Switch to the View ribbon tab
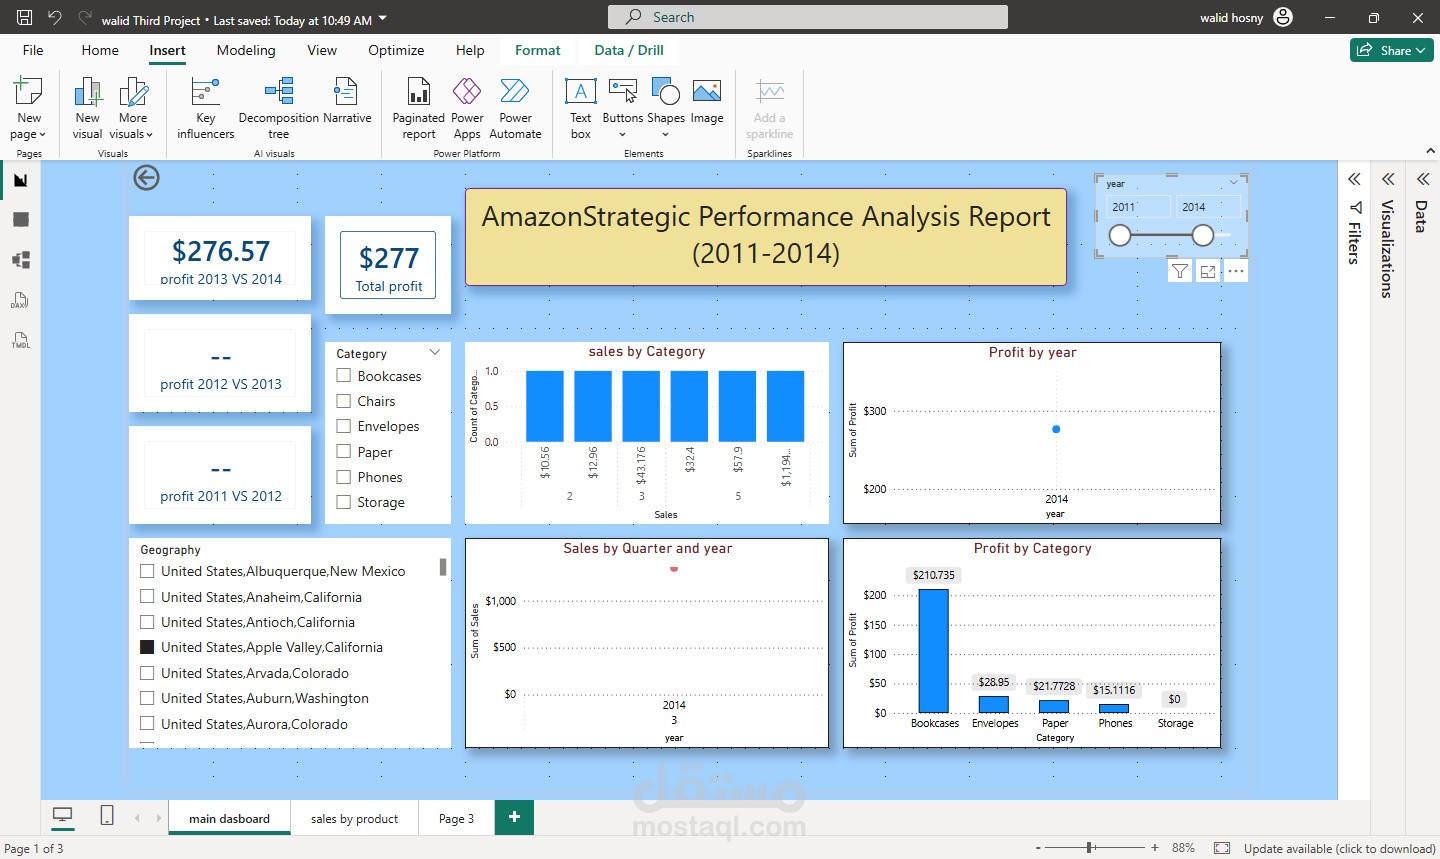This screenshot has width=1440, height=859. point(322,50)
